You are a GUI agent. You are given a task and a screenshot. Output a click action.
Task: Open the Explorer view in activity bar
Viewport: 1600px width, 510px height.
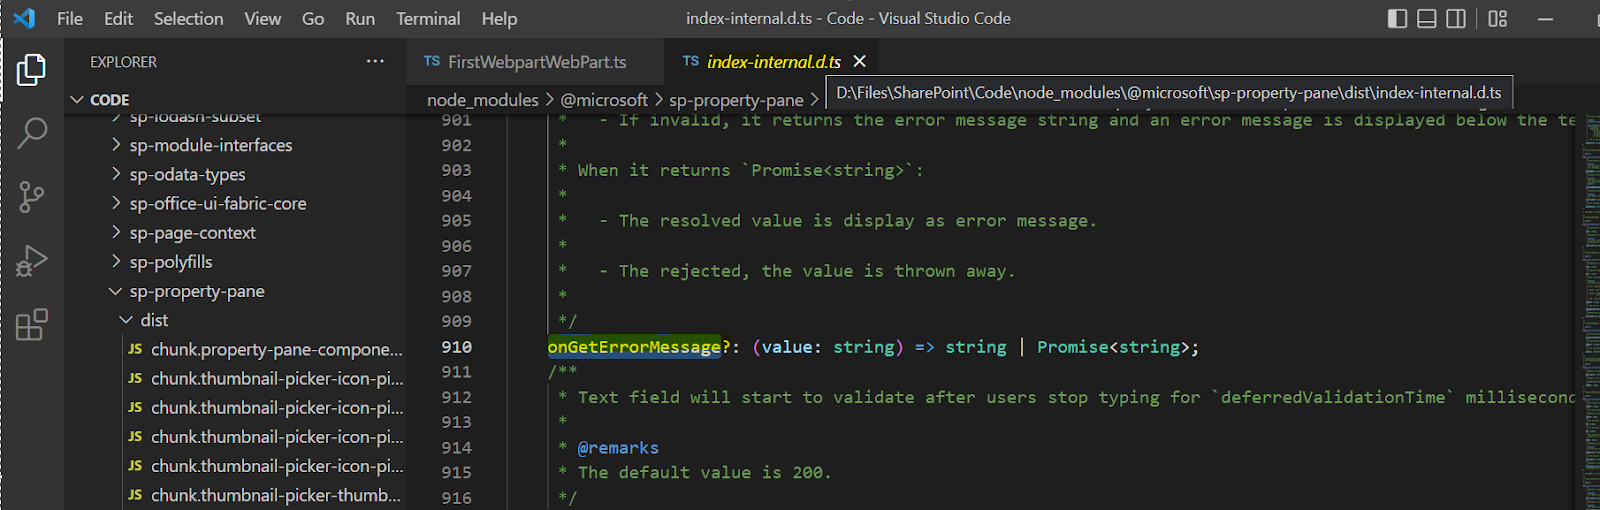pos(31,70)
